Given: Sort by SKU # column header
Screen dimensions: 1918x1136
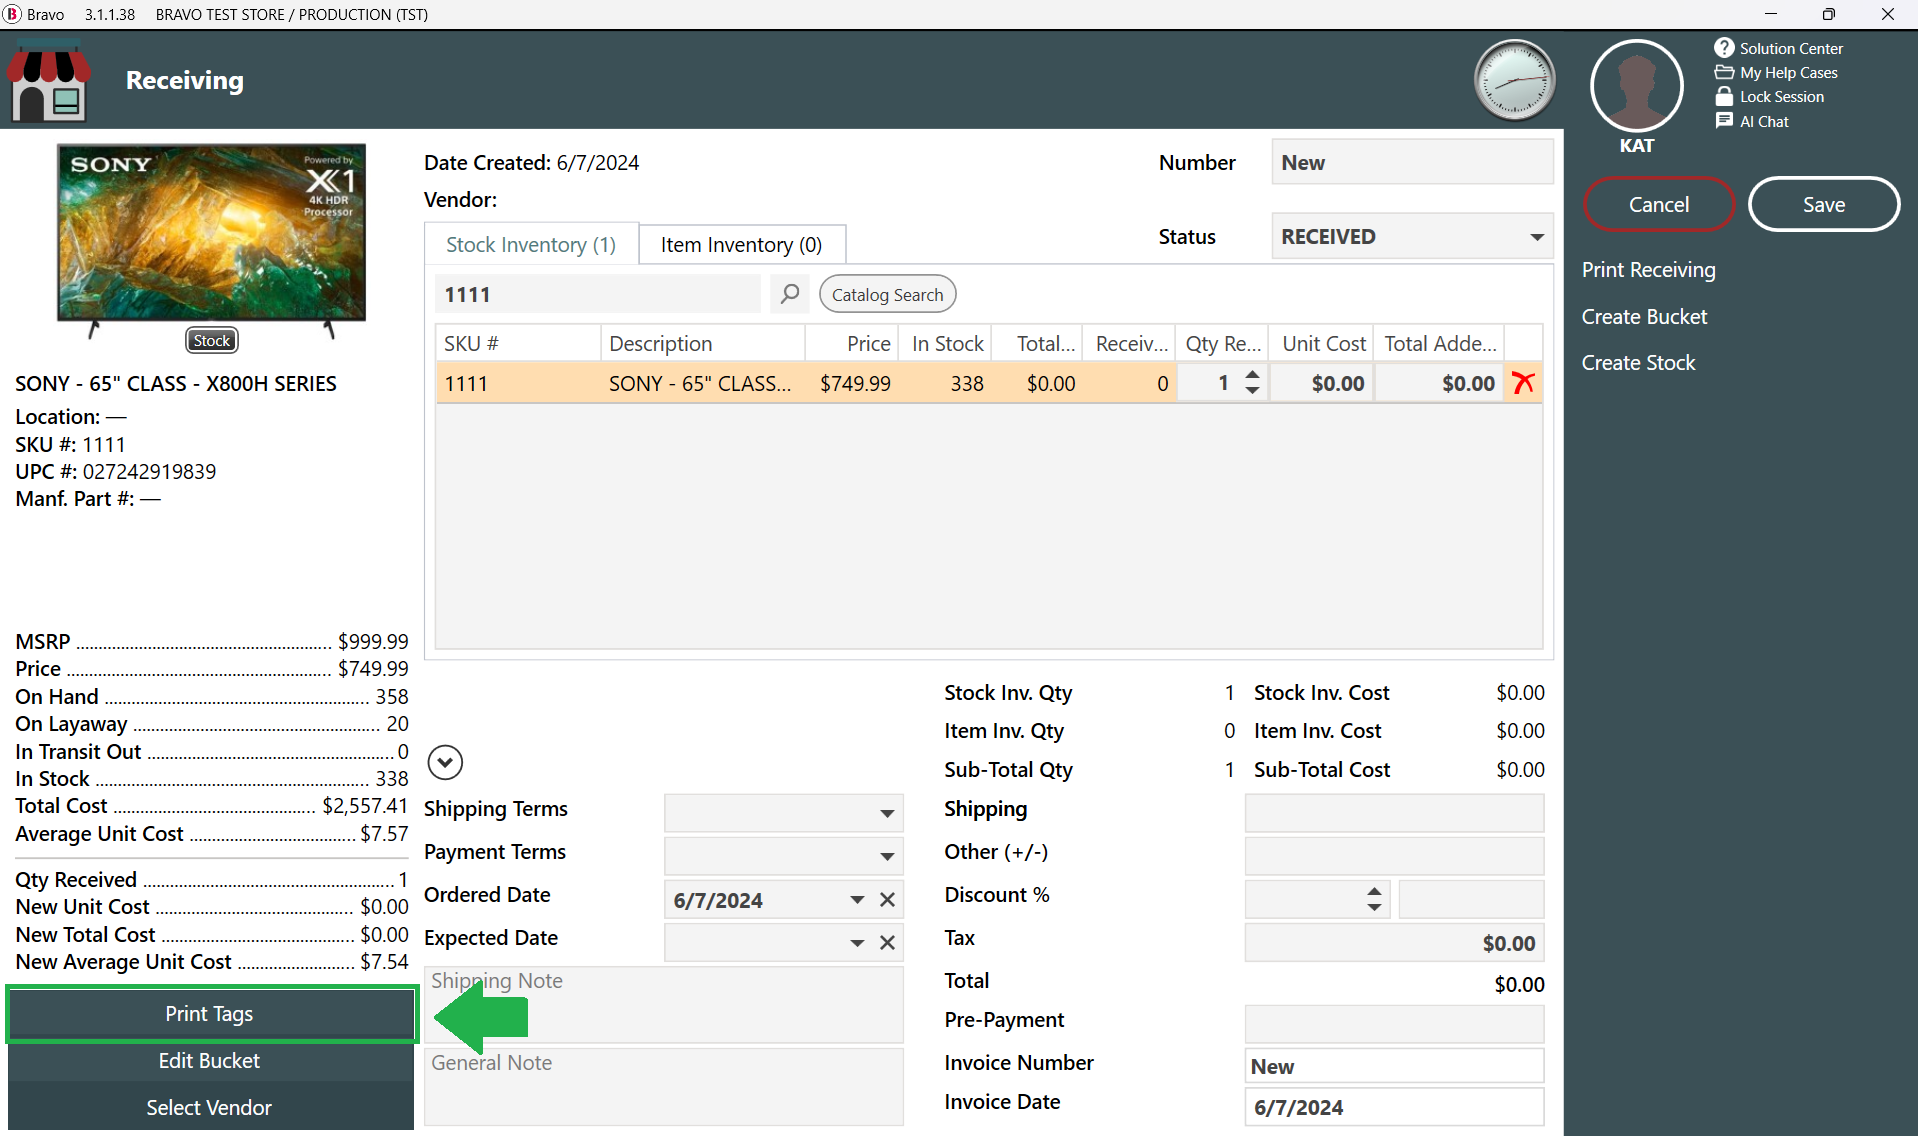Looking at the screenshot, I should click(x=517, y=343).
